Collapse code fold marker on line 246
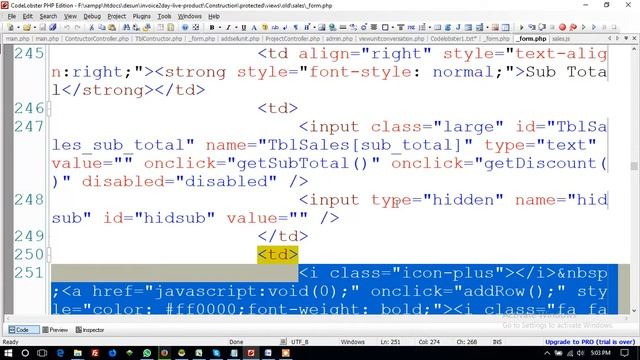The image size is (640, 360). point(49,109)
